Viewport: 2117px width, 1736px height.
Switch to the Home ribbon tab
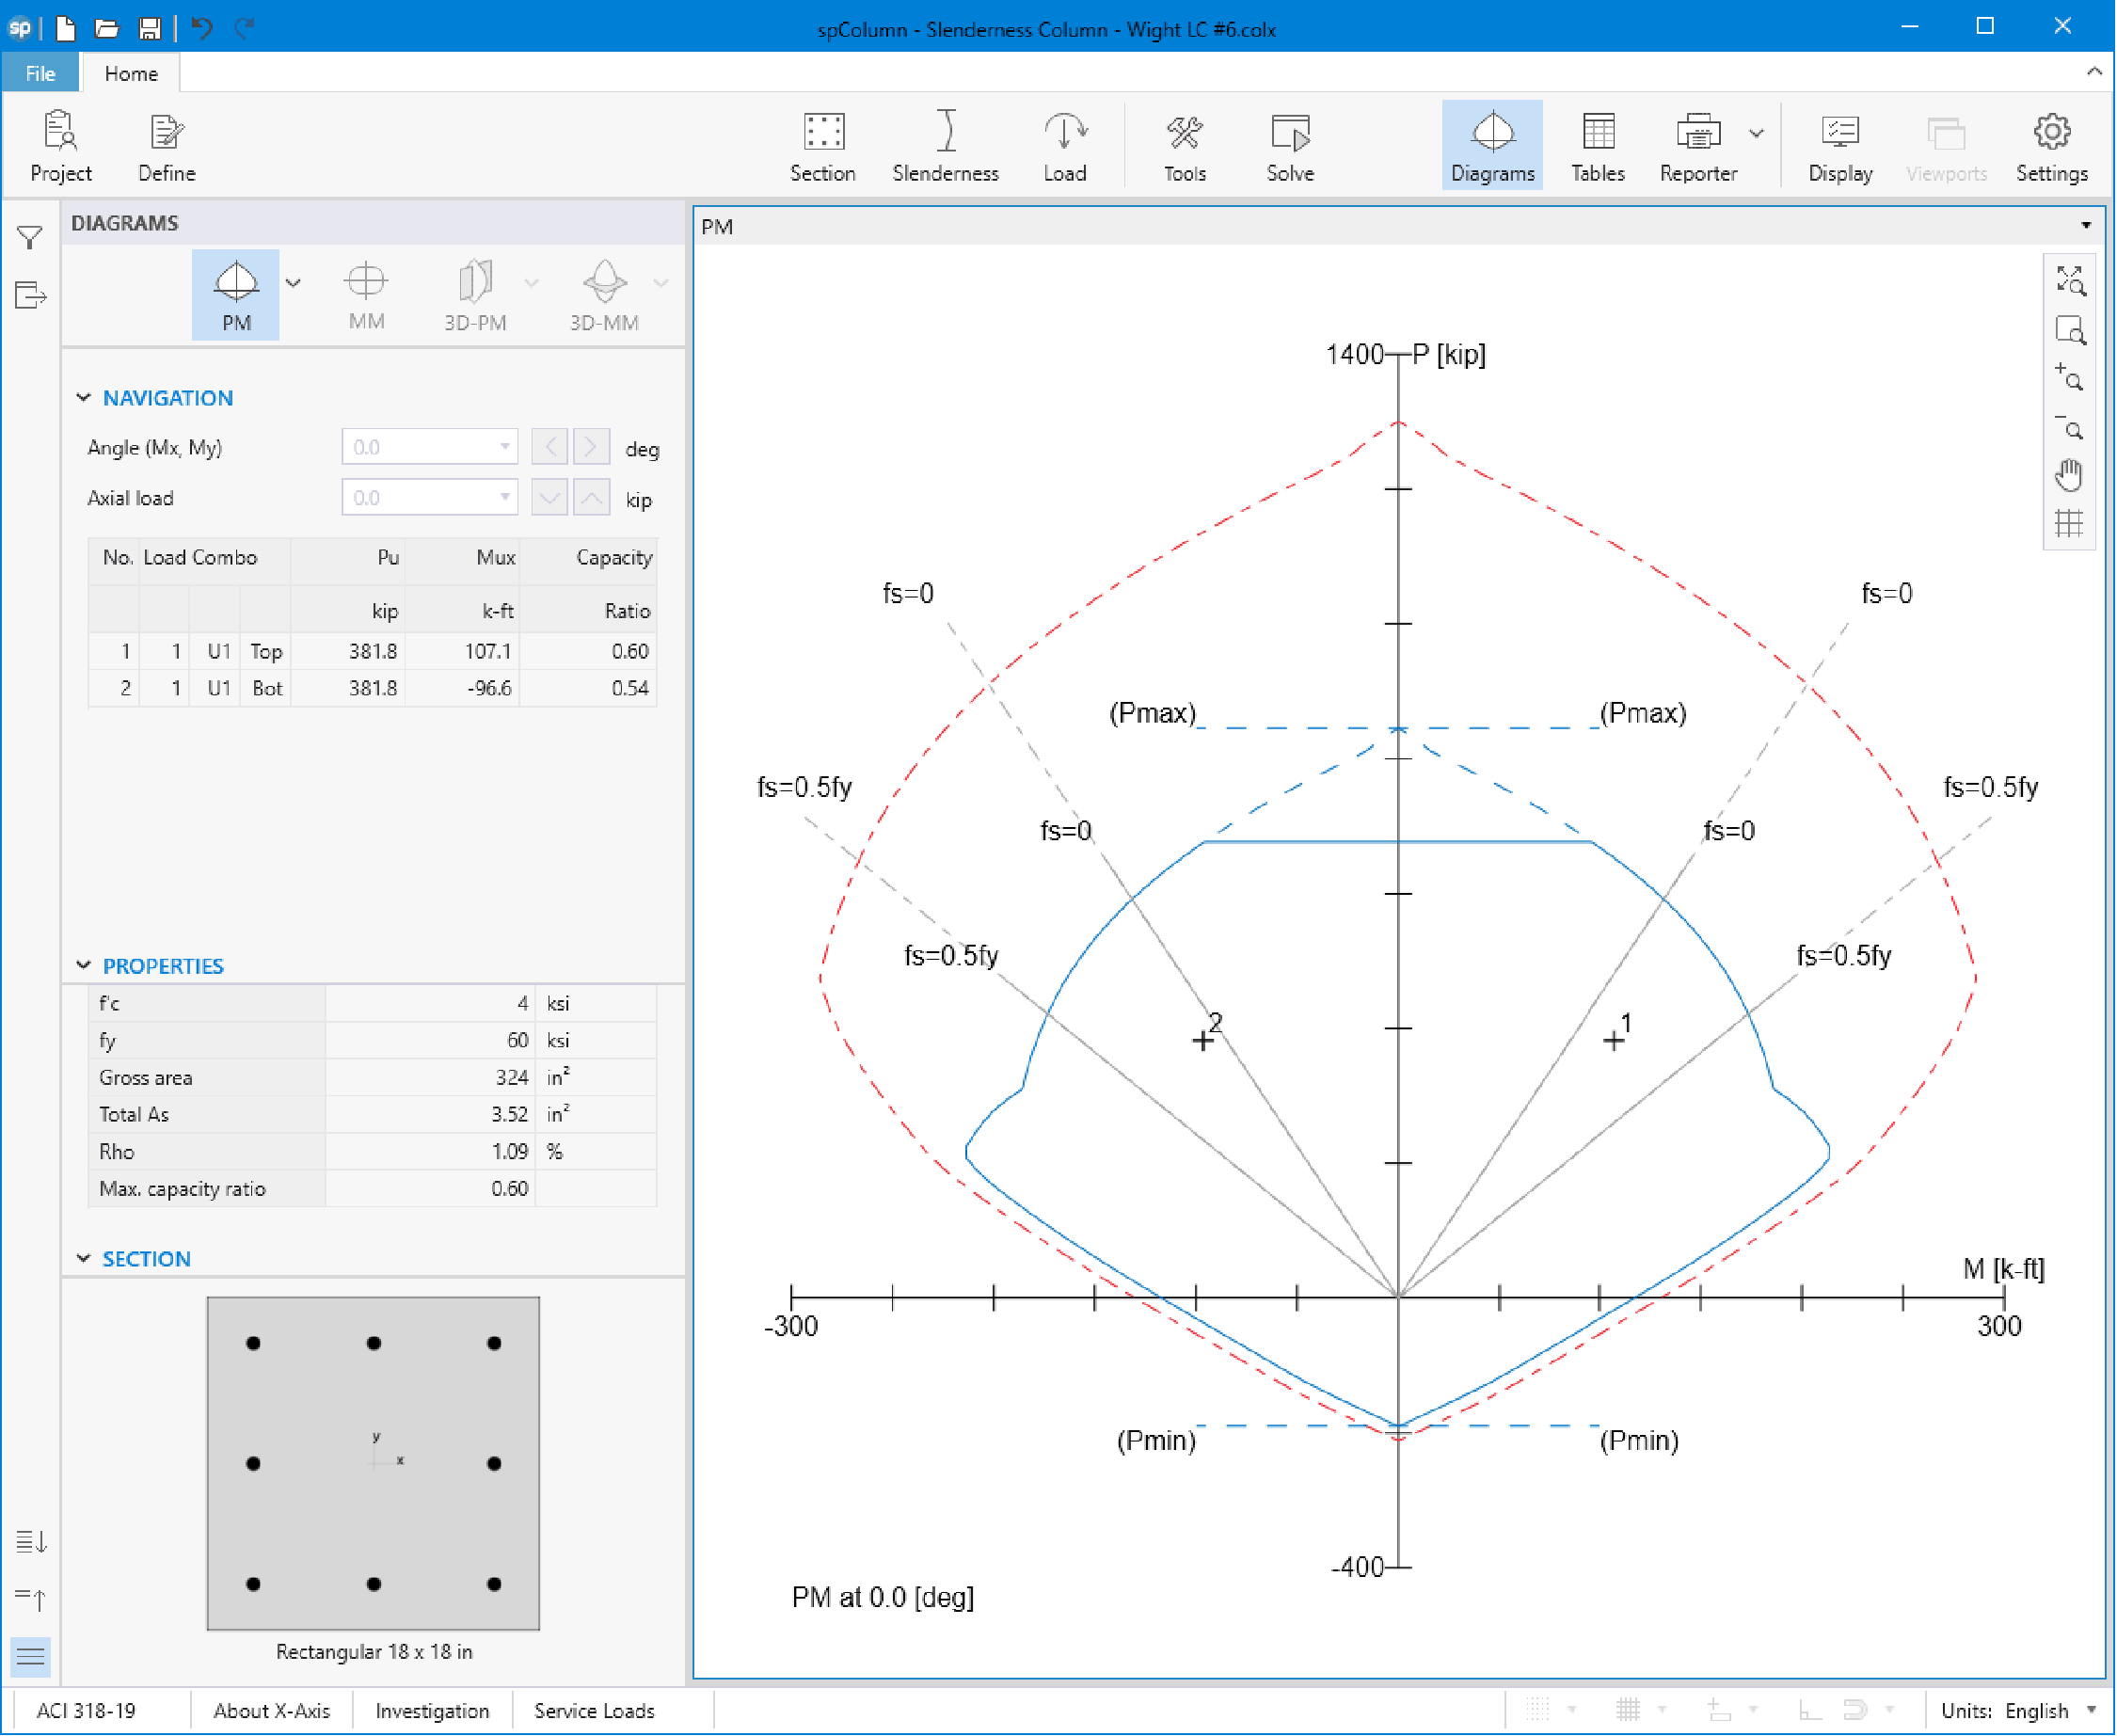coord(131,74)
